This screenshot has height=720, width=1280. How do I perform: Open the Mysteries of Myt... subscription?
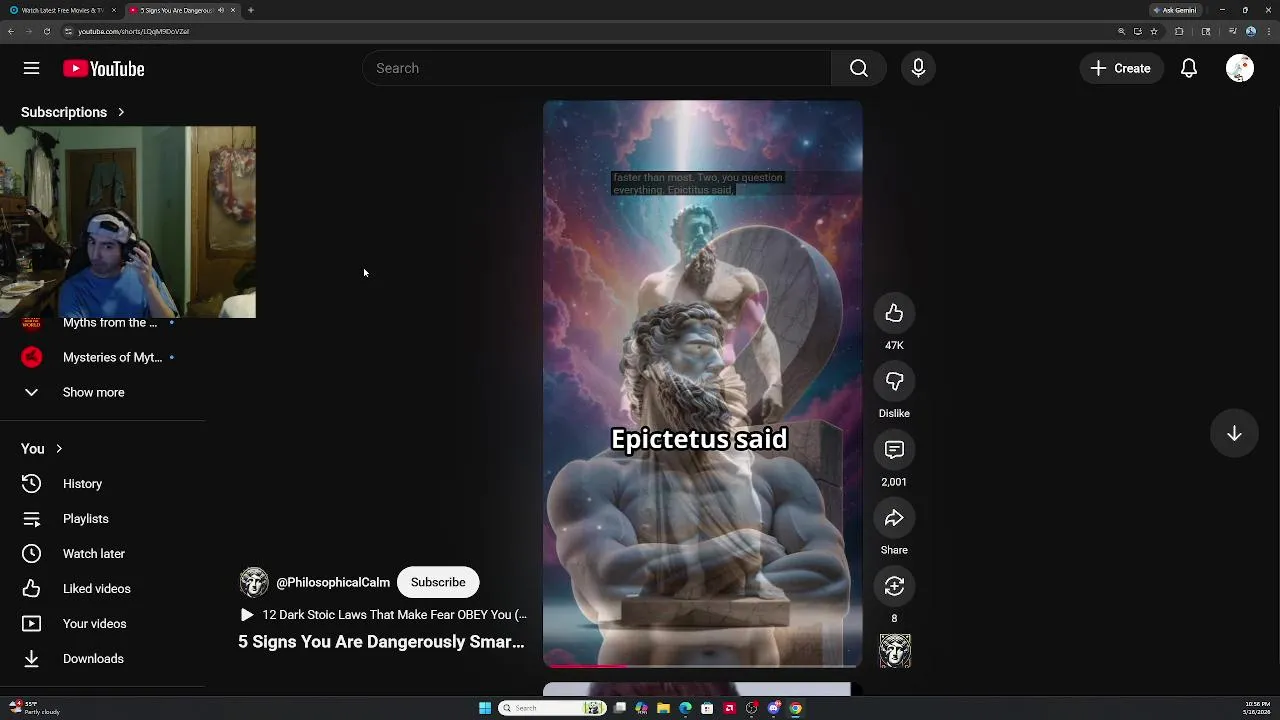(x=102, y=357)
